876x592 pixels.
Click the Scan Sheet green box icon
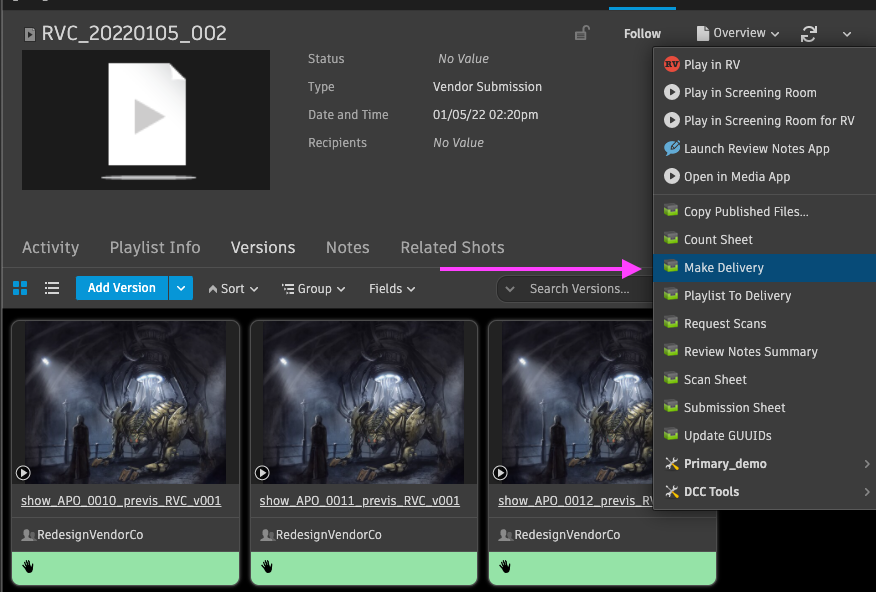(671, 379)
